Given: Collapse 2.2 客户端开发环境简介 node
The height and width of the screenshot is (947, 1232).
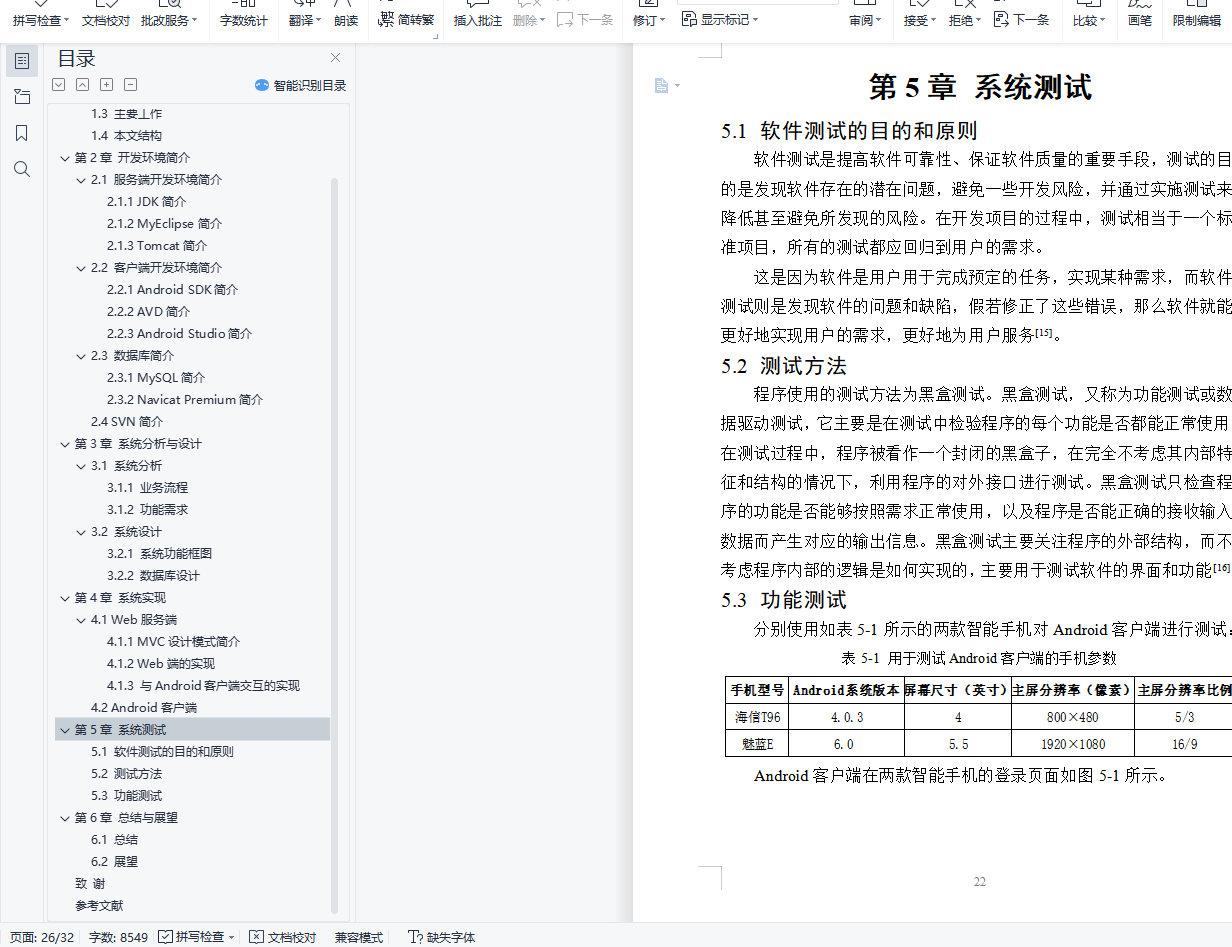Looking at the screenshot, I should click(x=81, y=268).
